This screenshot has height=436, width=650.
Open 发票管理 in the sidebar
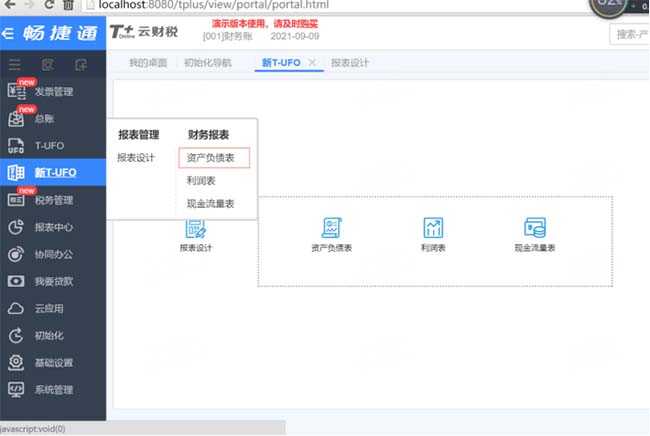[x=53, y=92]
